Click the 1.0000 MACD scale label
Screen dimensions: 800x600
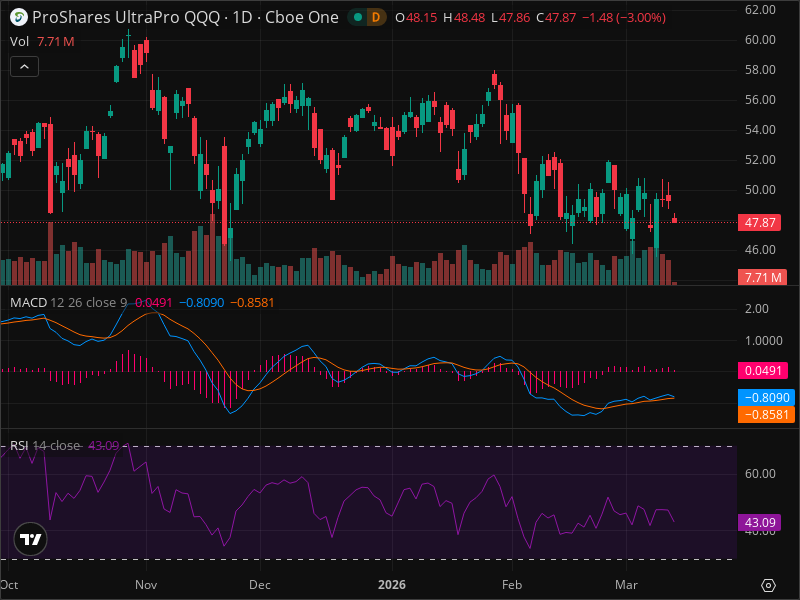coord(763,341)
